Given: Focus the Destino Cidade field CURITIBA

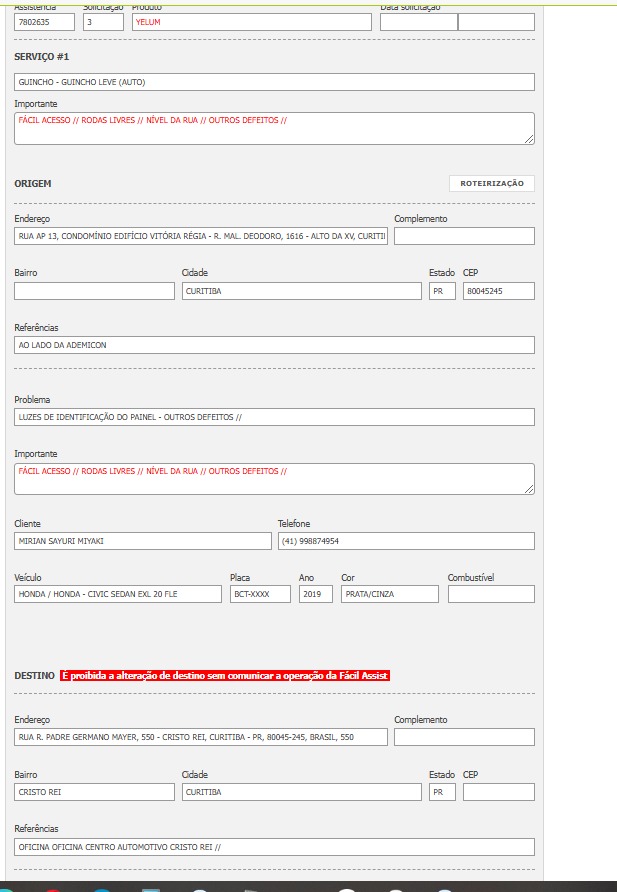Looking at the screenshot, I should point(301,792).
